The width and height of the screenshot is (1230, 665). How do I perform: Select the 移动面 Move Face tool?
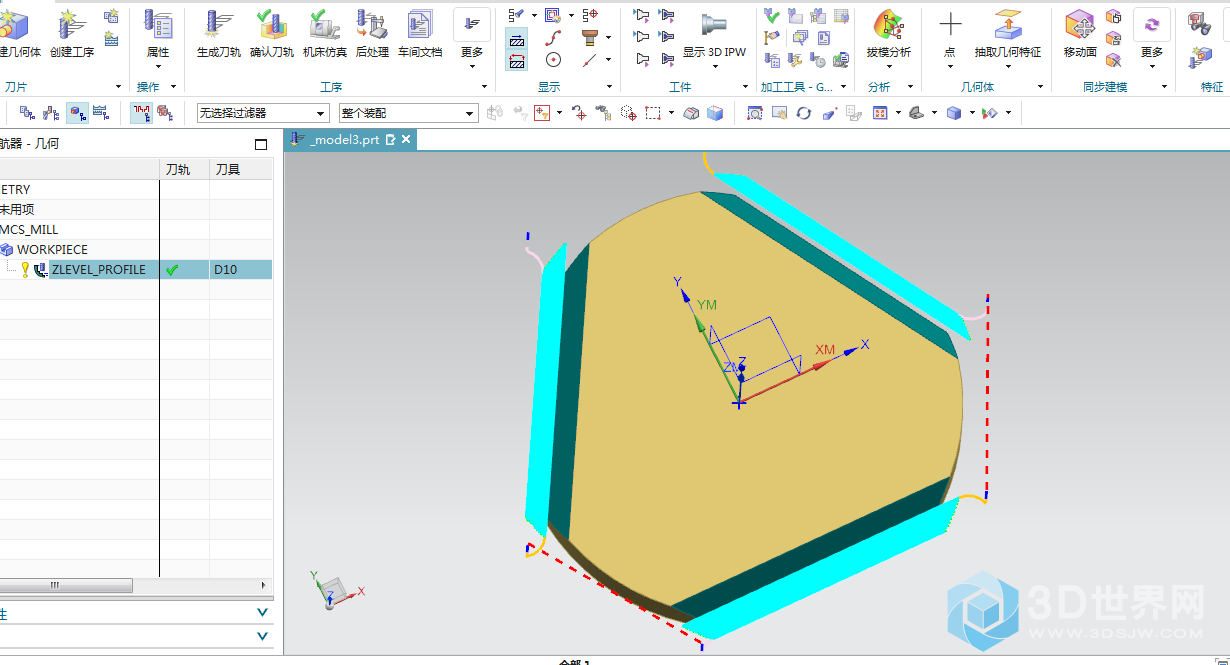pos(1080,33)
